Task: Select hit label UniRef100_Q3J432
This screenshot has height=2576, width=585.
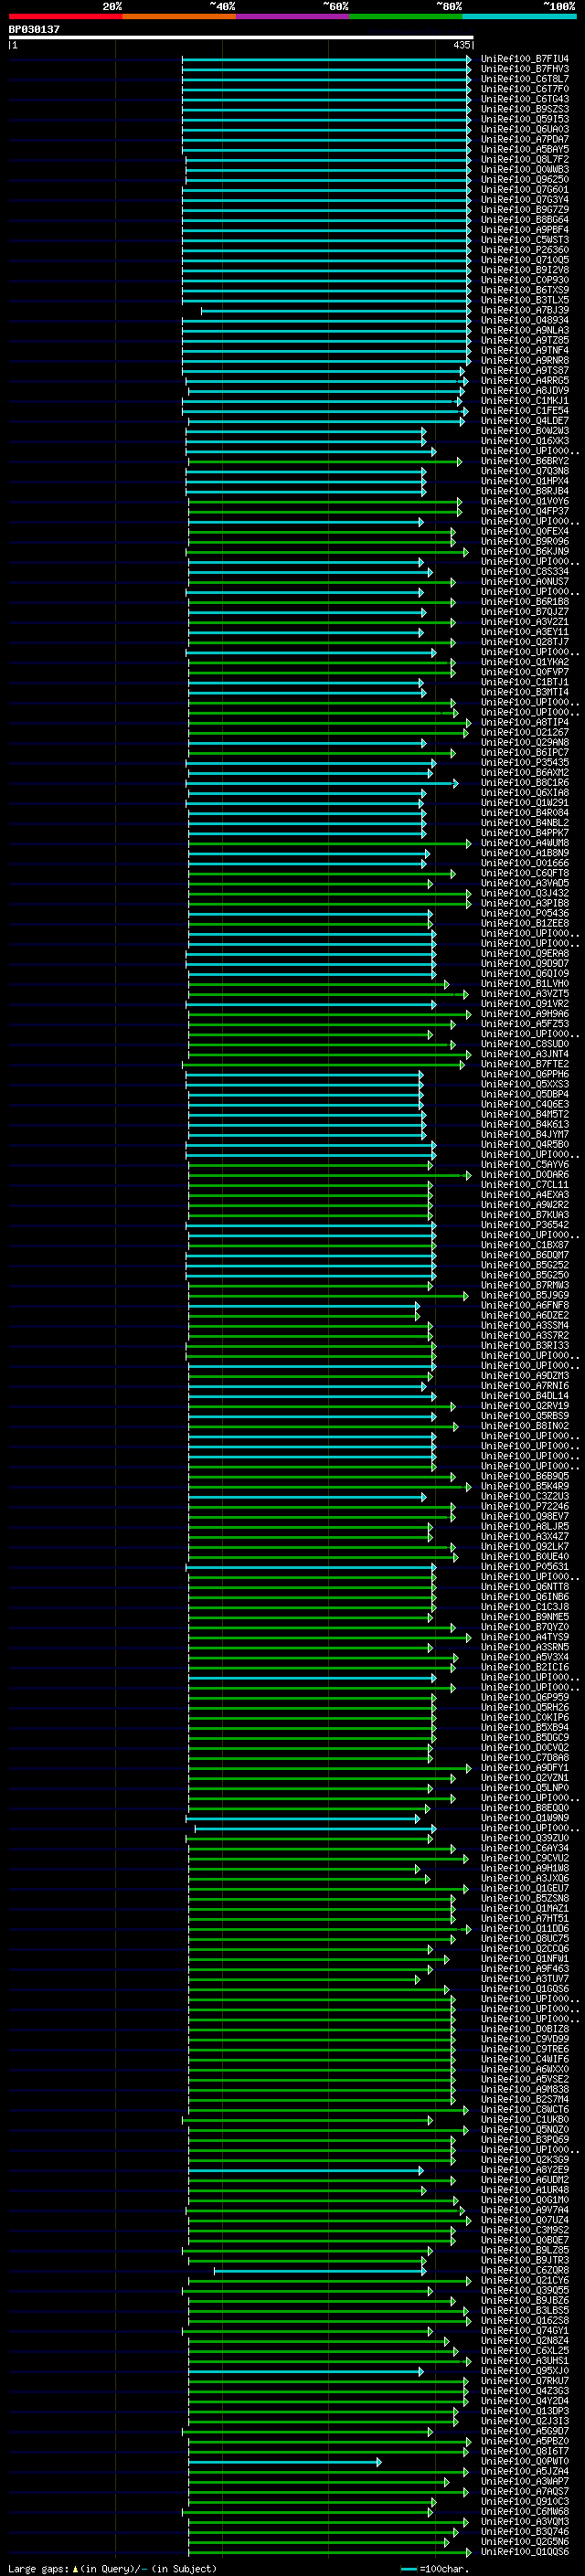Action: (x=524, y=894)
